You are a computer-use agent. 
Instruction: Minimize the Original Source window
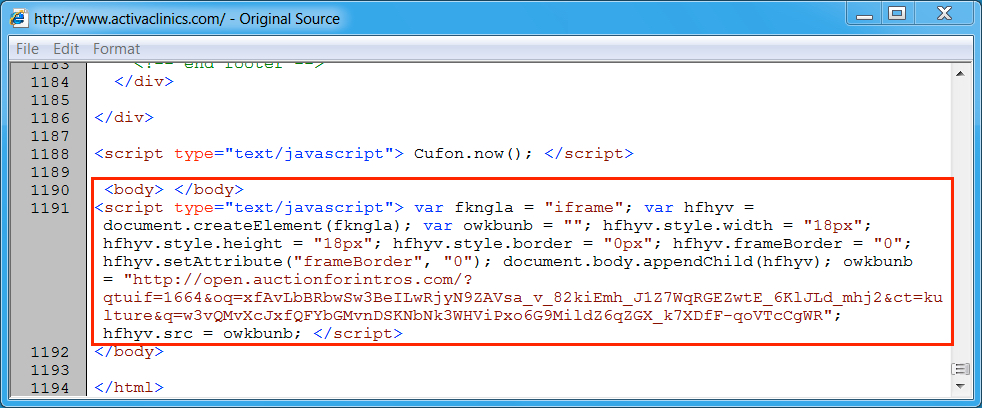[864, 14]
